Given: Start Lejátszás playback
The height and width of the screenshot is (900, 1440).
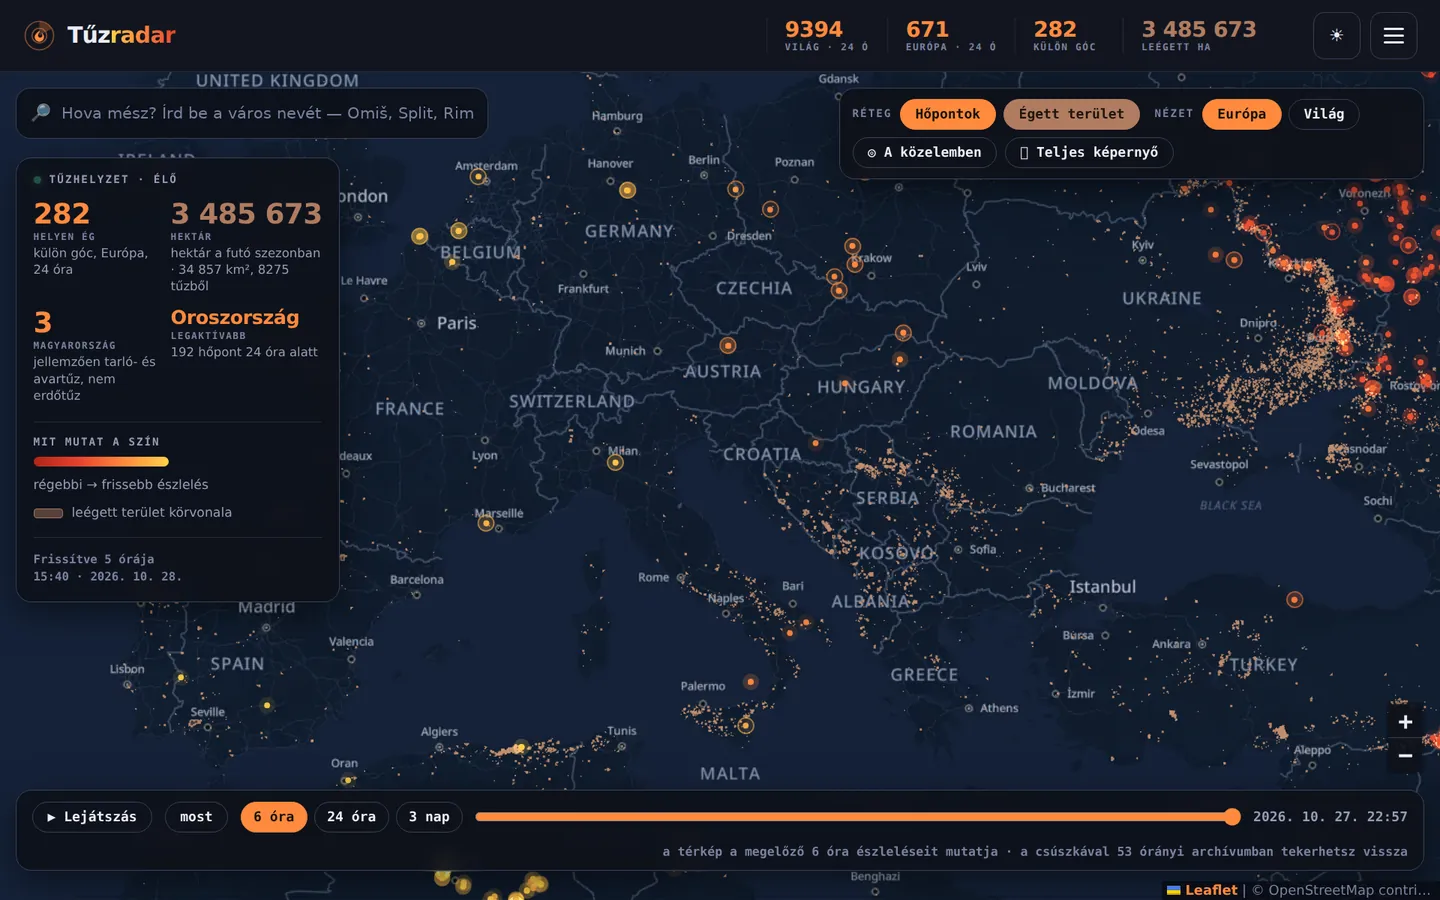Looking at the screenshot, I should 92,817.
